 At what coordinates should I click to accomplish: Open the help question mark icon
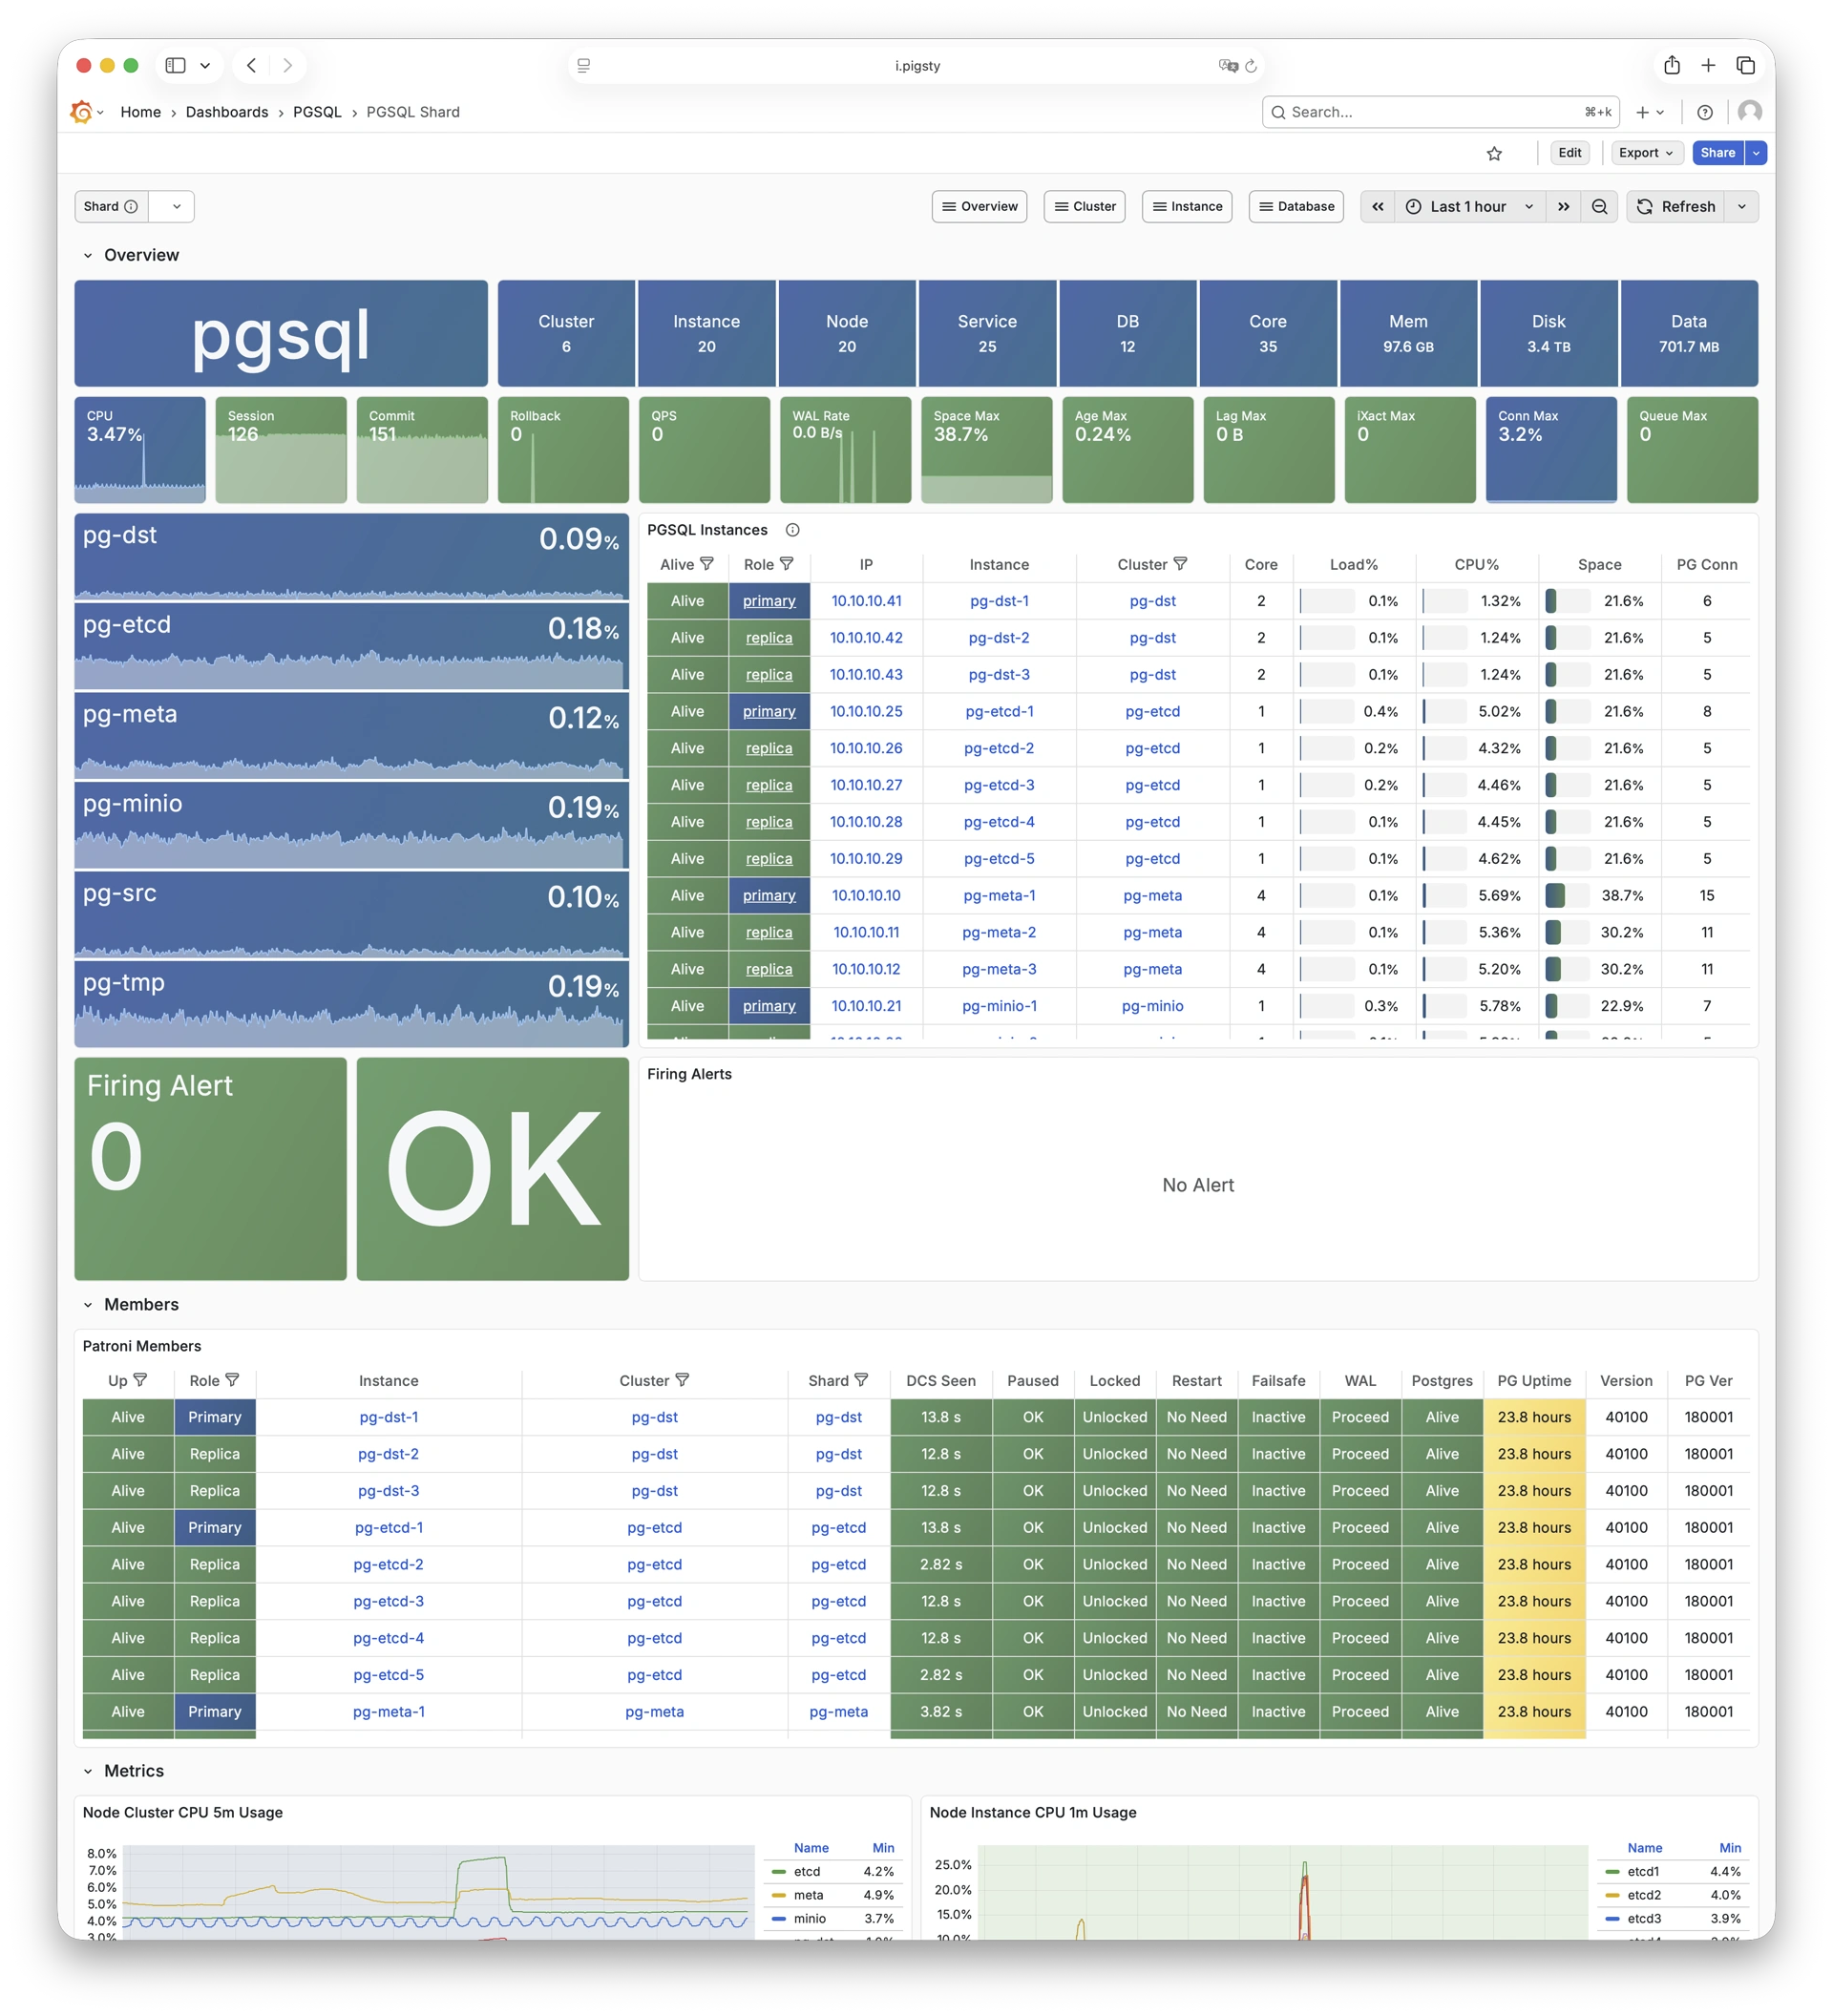pos(1705,112)
